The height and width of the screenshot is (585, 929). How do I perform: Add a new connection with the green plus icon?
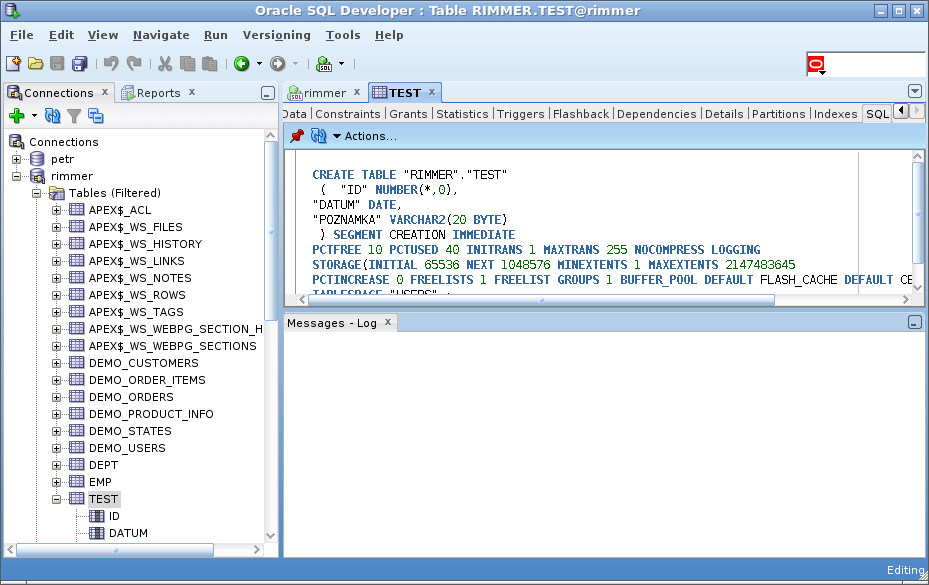click(17, 115)
